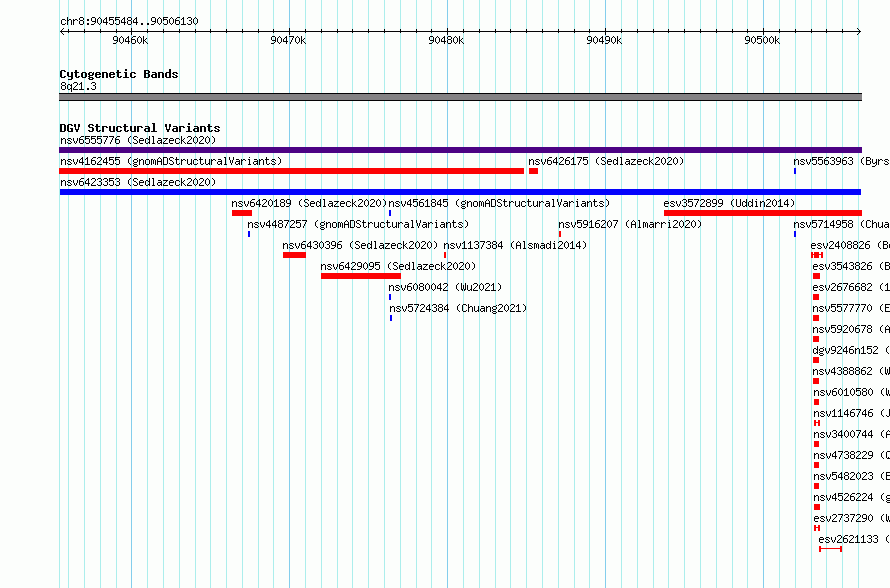Screen dimensions: 890x588
Task: Open variant esv2621133 label
Action: (854, 539)
